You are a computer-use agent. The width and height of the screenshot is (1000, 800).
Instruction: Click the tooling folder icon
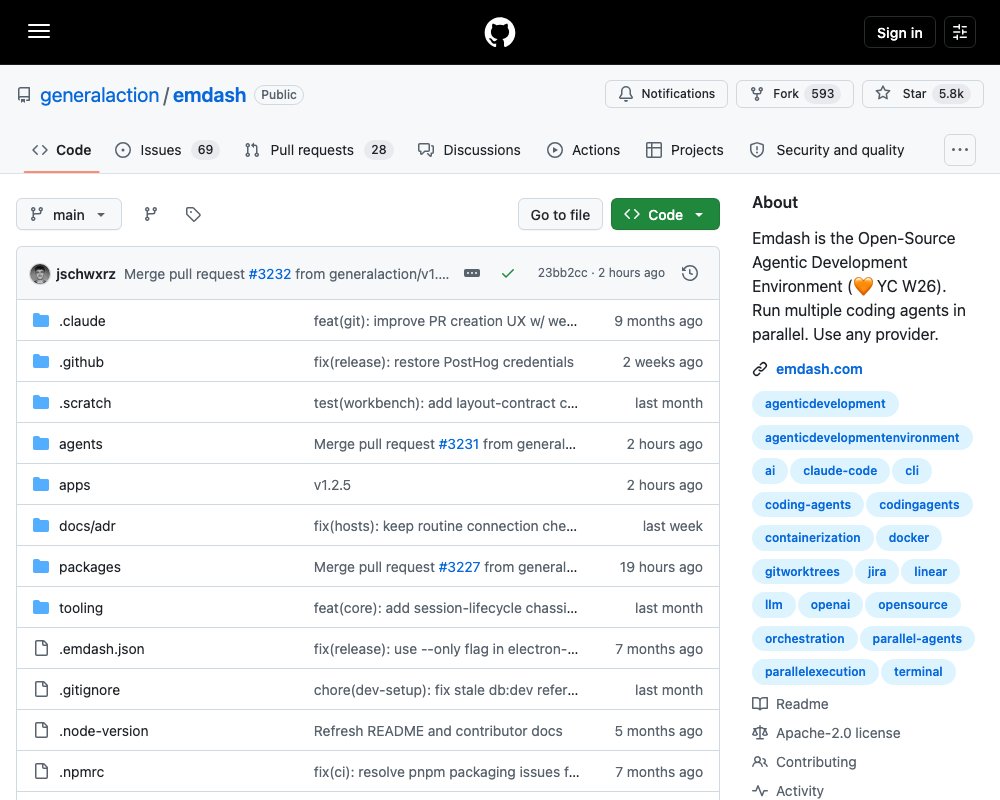pos(41,607)
